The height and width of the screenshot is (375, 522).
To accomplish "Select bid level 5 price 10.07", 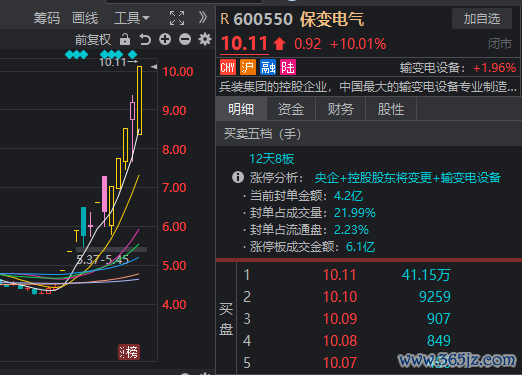I will point(340,363).
